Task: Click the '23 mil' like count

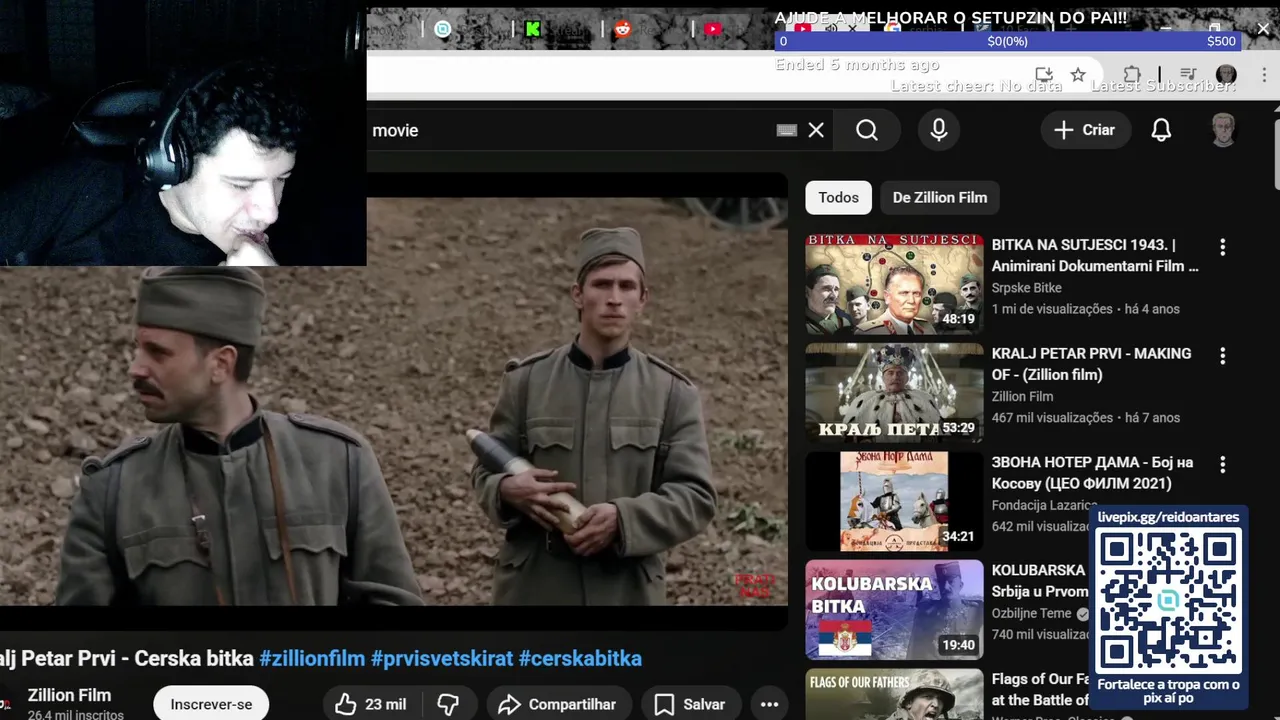Action: coord(385,704)
